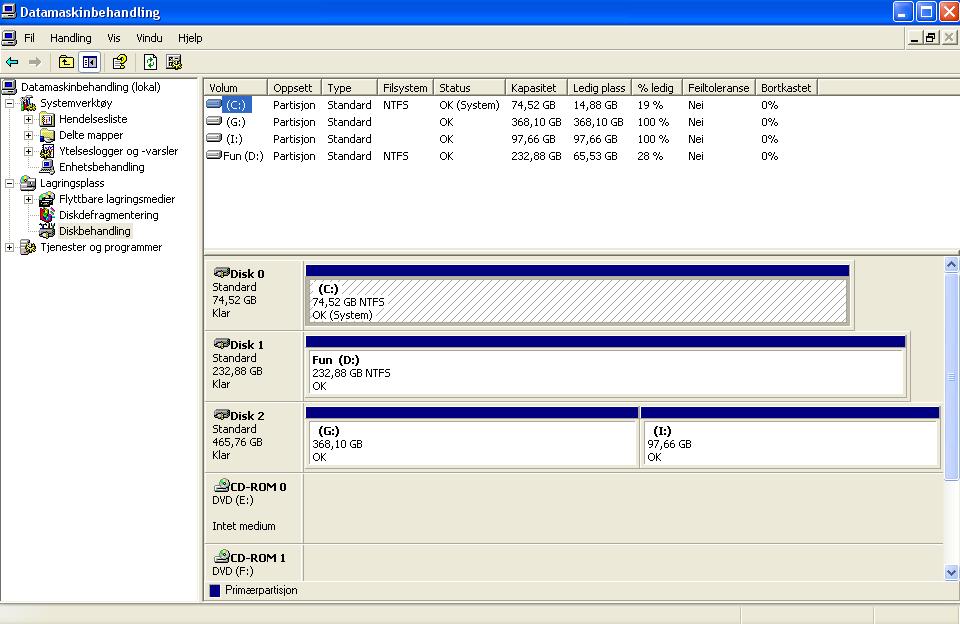This screenshot has height=624, width=960.
Task: Click the Tjenester og programmer icon
Action: pyautogui.click(x=28, y=247)
